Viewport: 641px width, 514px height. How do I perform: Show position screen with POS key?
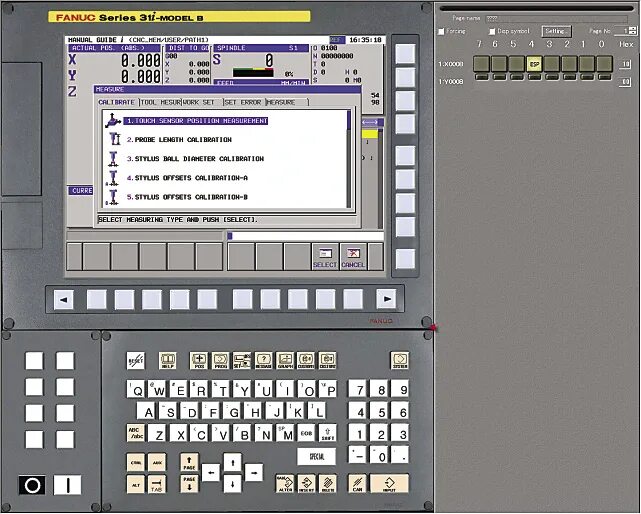pos(199,361)
